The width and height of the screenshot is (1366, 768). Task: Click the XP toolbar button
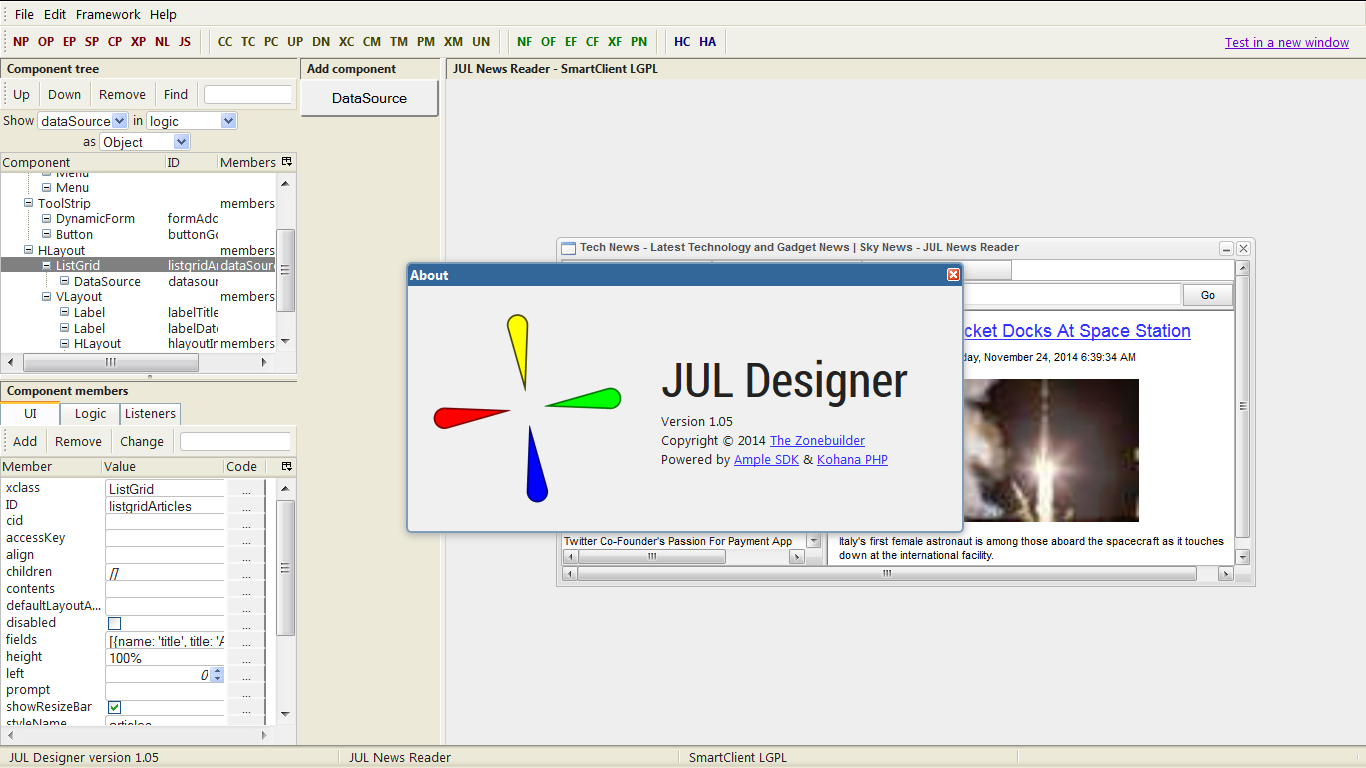coord(138,41)
